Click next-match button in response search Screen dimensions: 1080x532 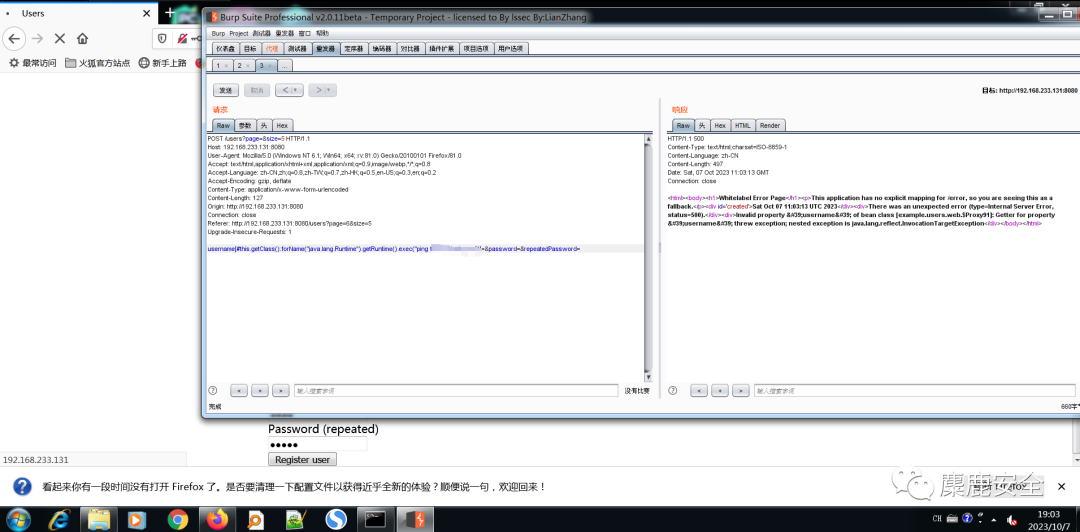740,391
